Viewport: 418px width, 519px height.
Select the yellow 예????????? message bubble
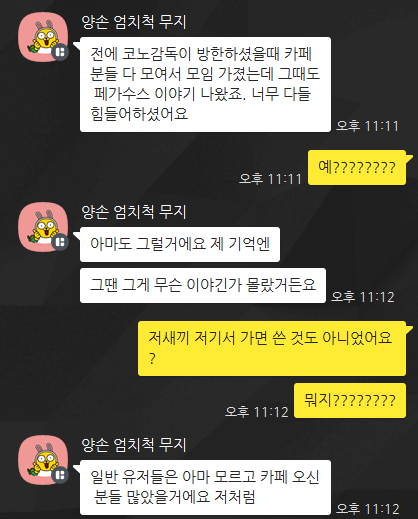click(x=357, y=168)
